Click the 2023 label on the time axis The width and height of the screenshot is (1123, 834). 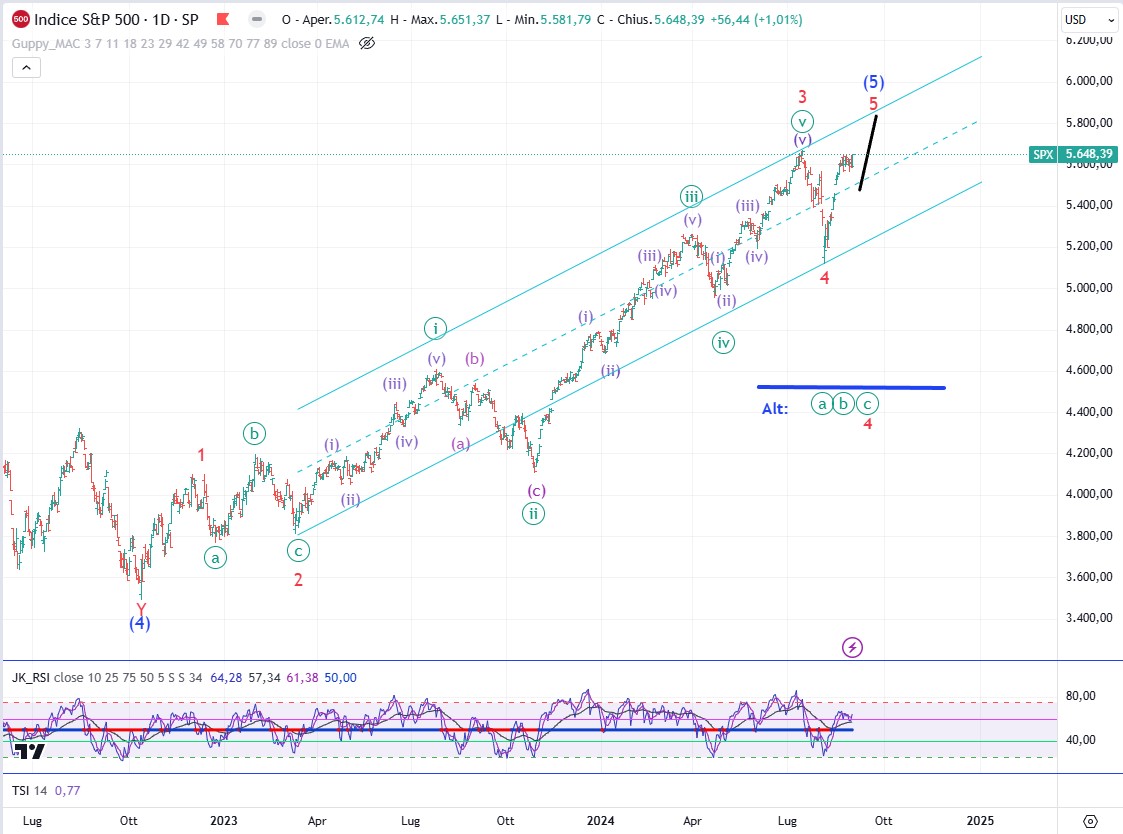click(223, 821)
